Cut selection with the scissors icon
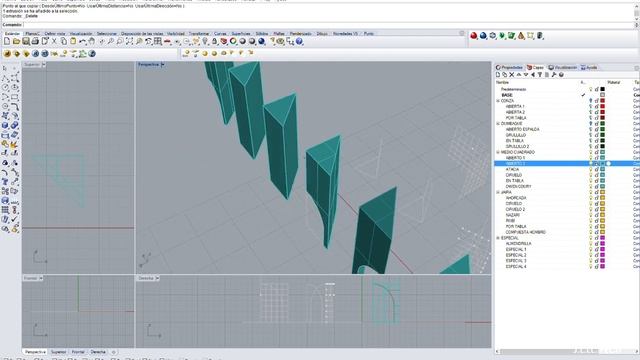 tap(54, 41)
